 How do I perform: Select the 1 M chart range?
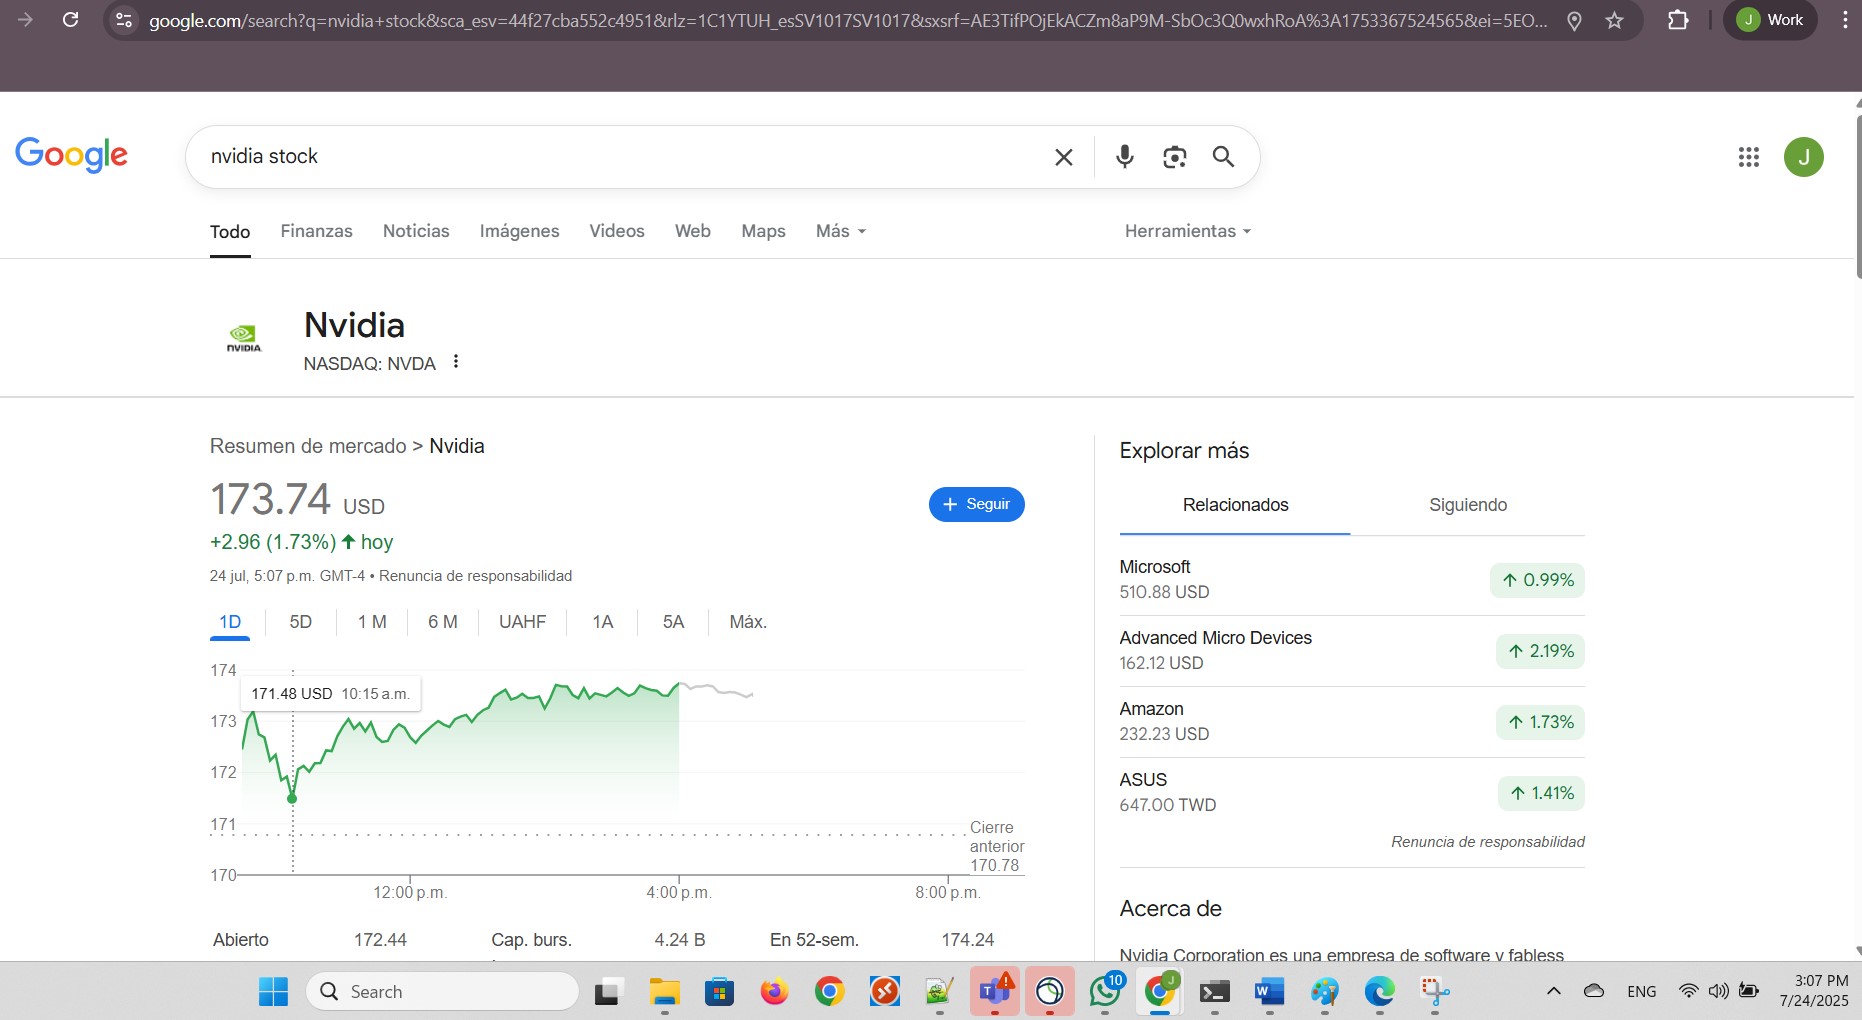pyautogui.click(x=372, y=622)
